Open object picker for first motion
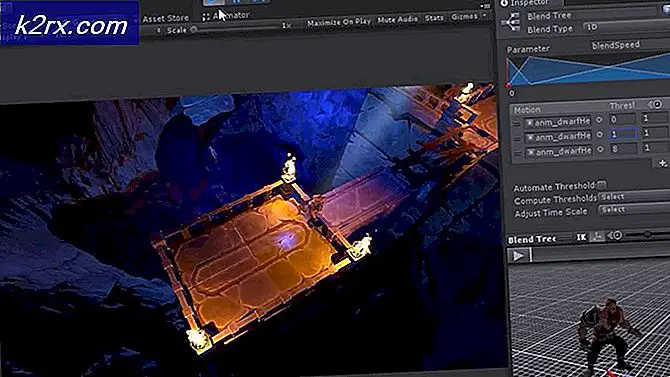670x377 pixels. (x=599, y=120)
